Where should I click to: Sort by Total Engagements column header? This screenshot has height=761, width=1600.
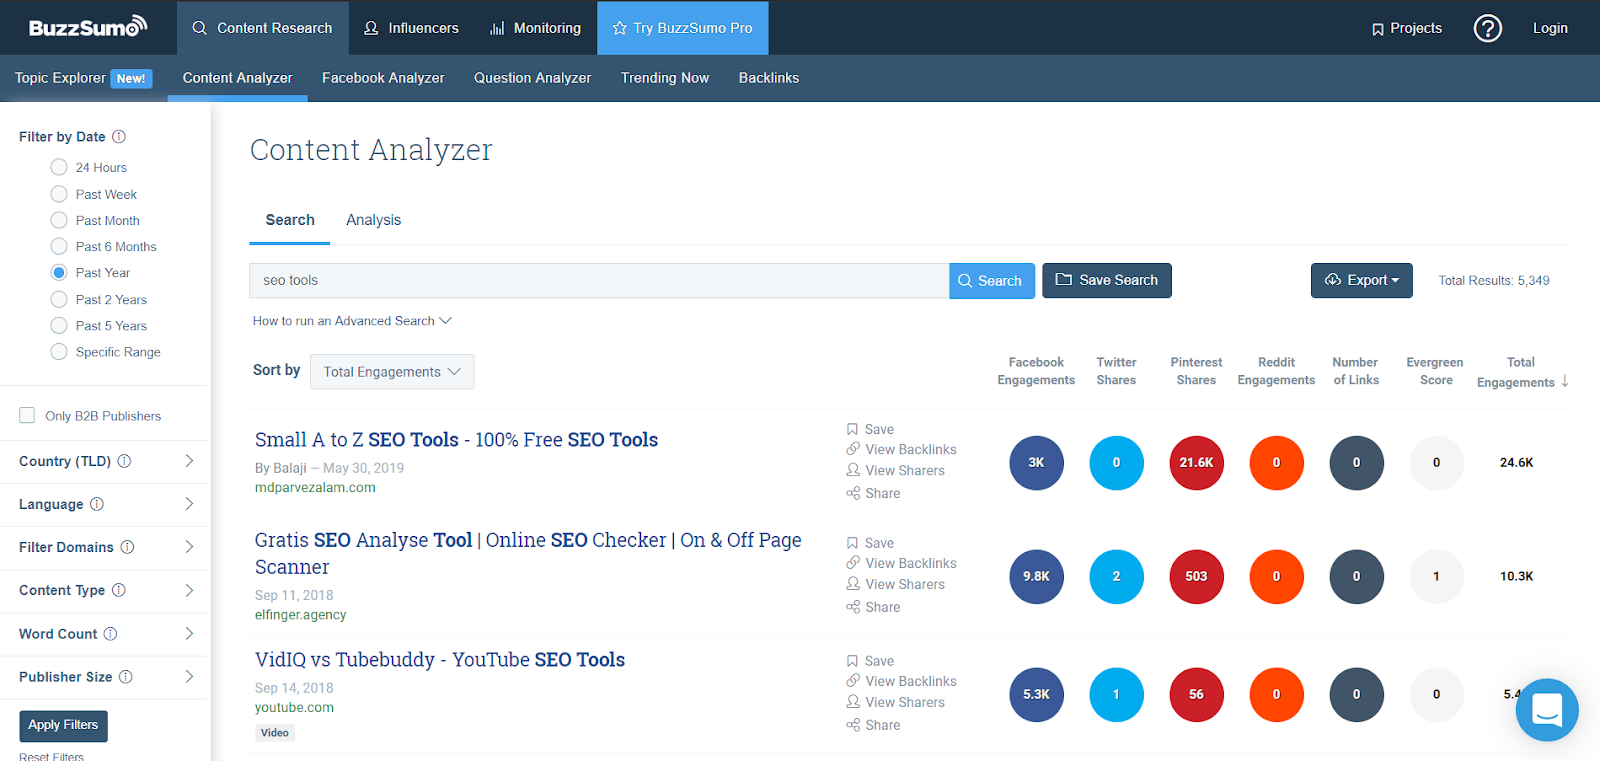coord(1521,372)
